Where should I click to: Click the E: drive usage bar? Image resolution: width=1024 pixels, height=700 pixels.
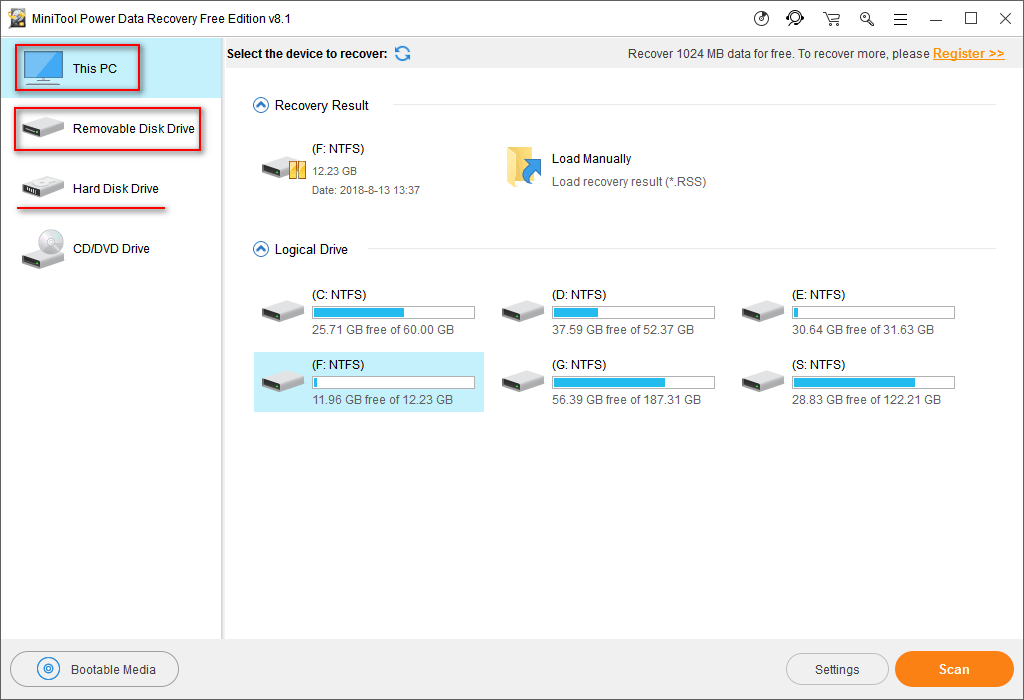pyautogui.click(x=873, y=313)
